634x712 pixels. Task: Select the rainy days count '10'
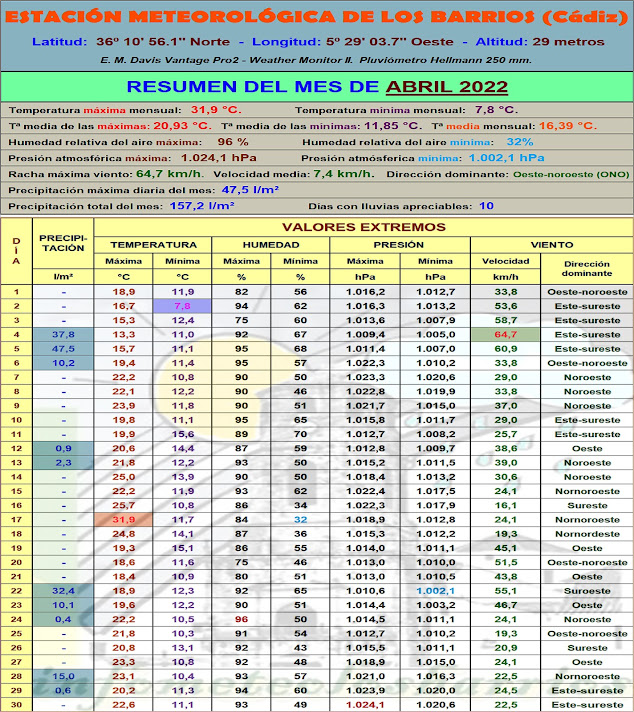(x=486, y=206)
